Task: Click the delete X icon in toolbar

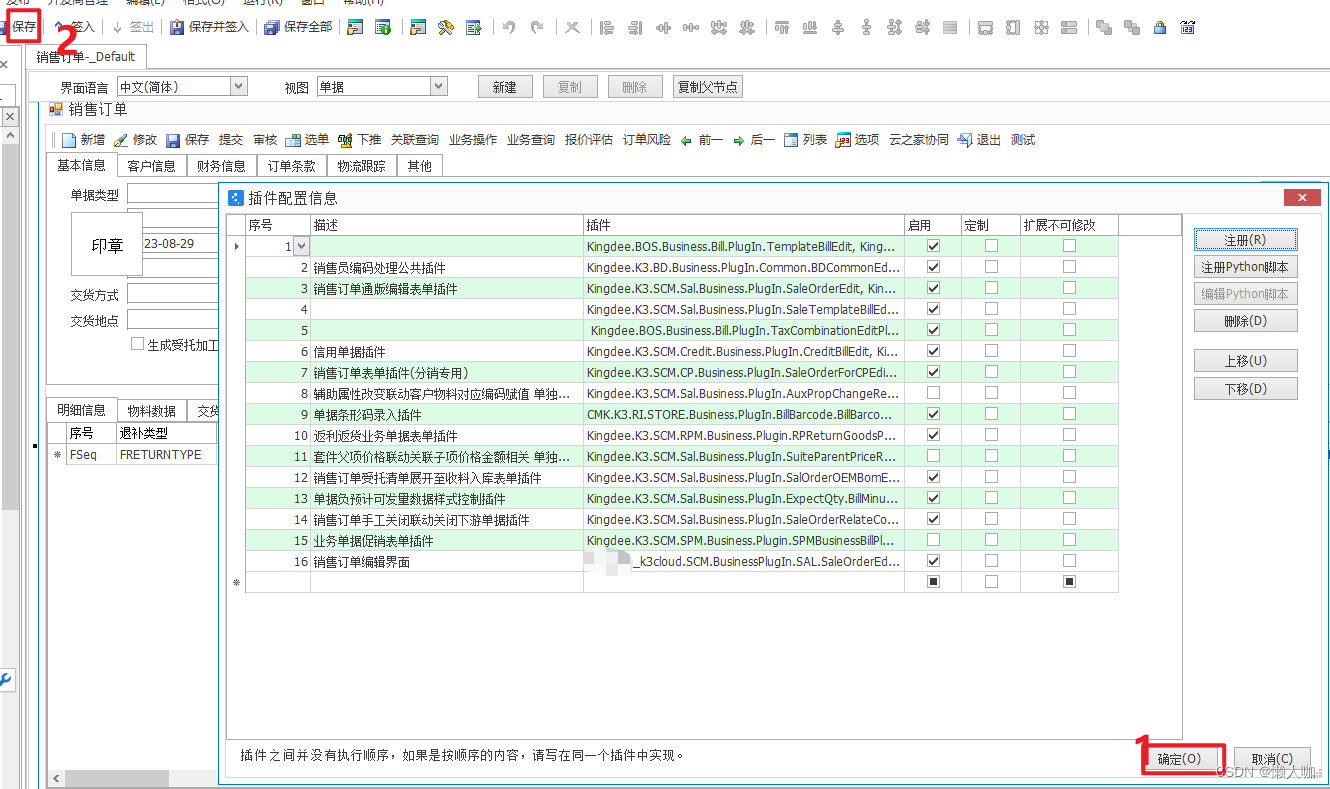Action: point(572,27)
